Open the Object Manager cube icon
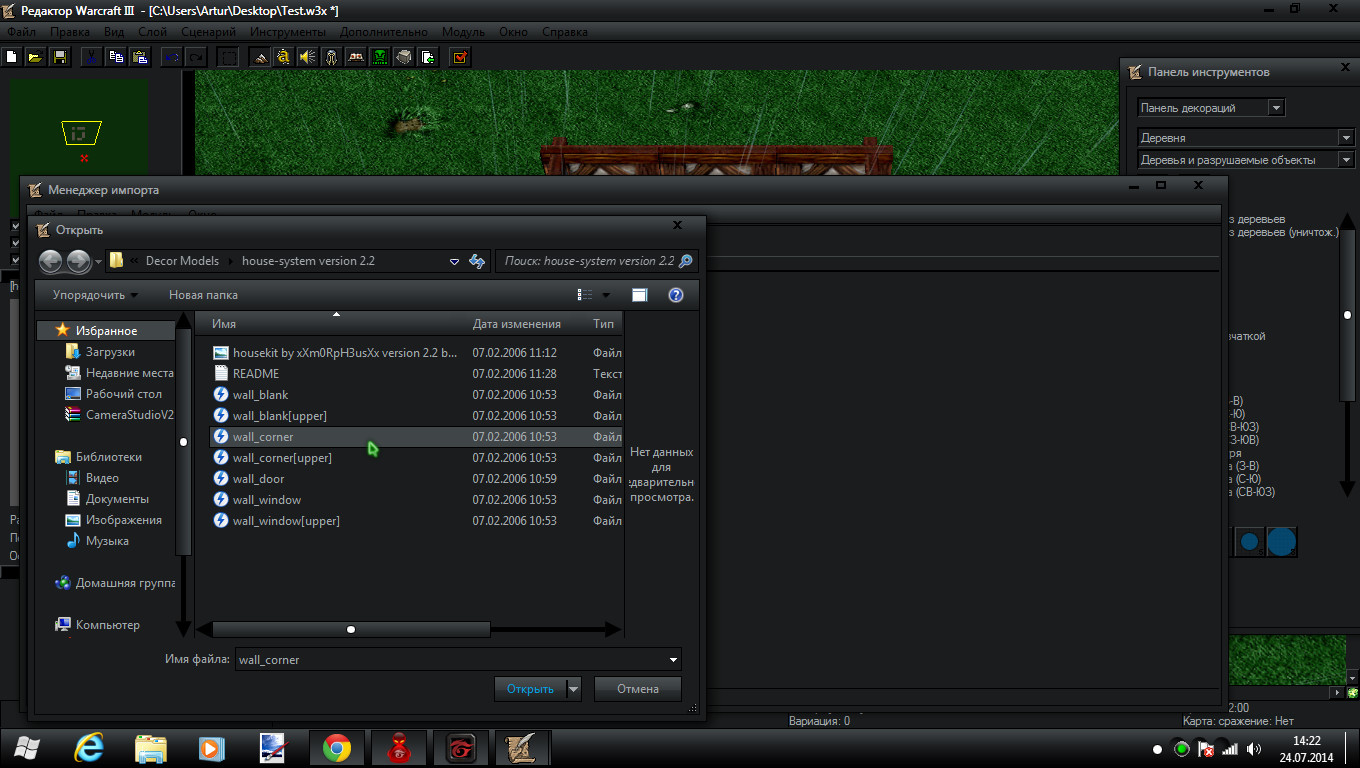 tap(404, 57)
